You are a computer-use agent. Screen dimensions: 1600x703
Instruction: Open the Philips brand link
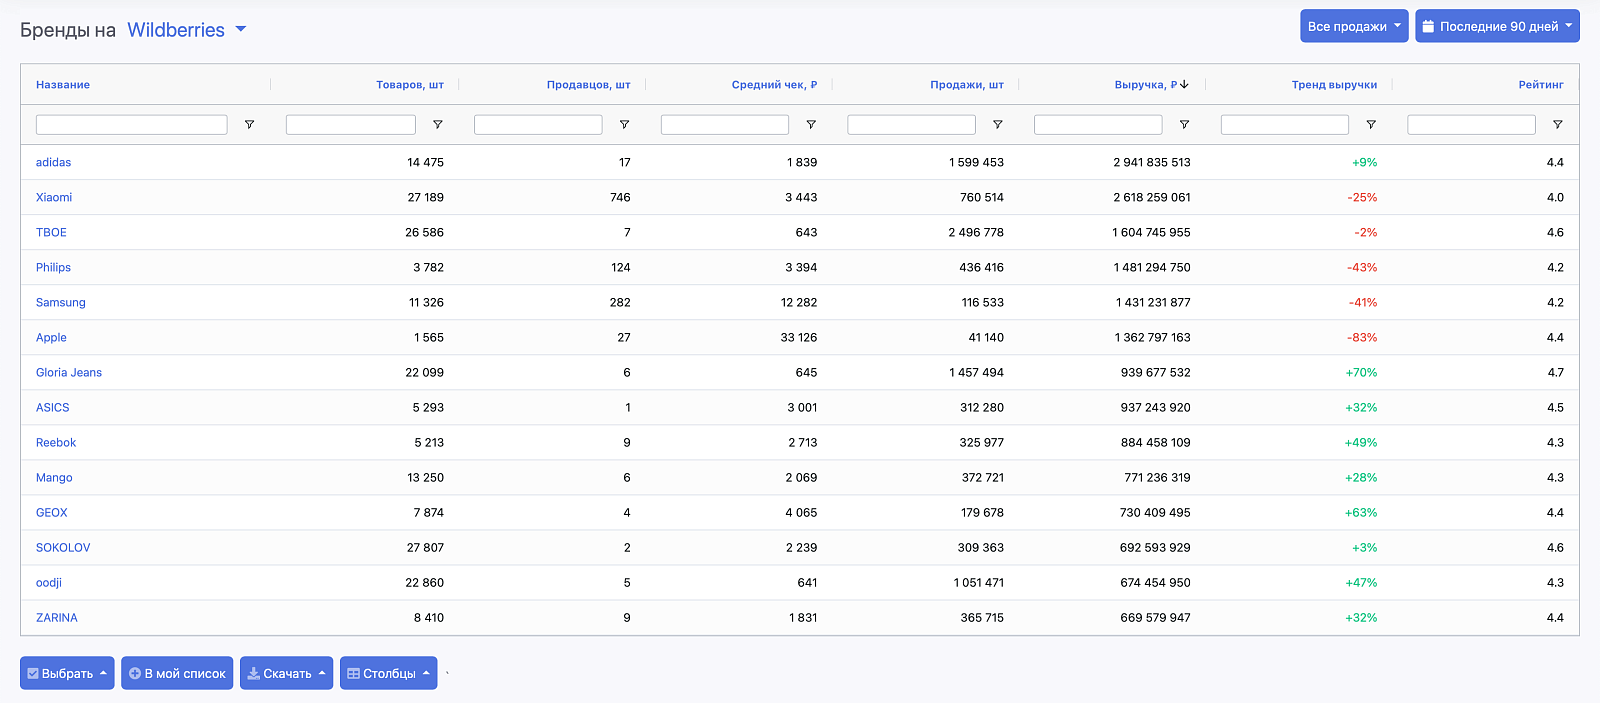pyautogui.click(x=53, y=267)
